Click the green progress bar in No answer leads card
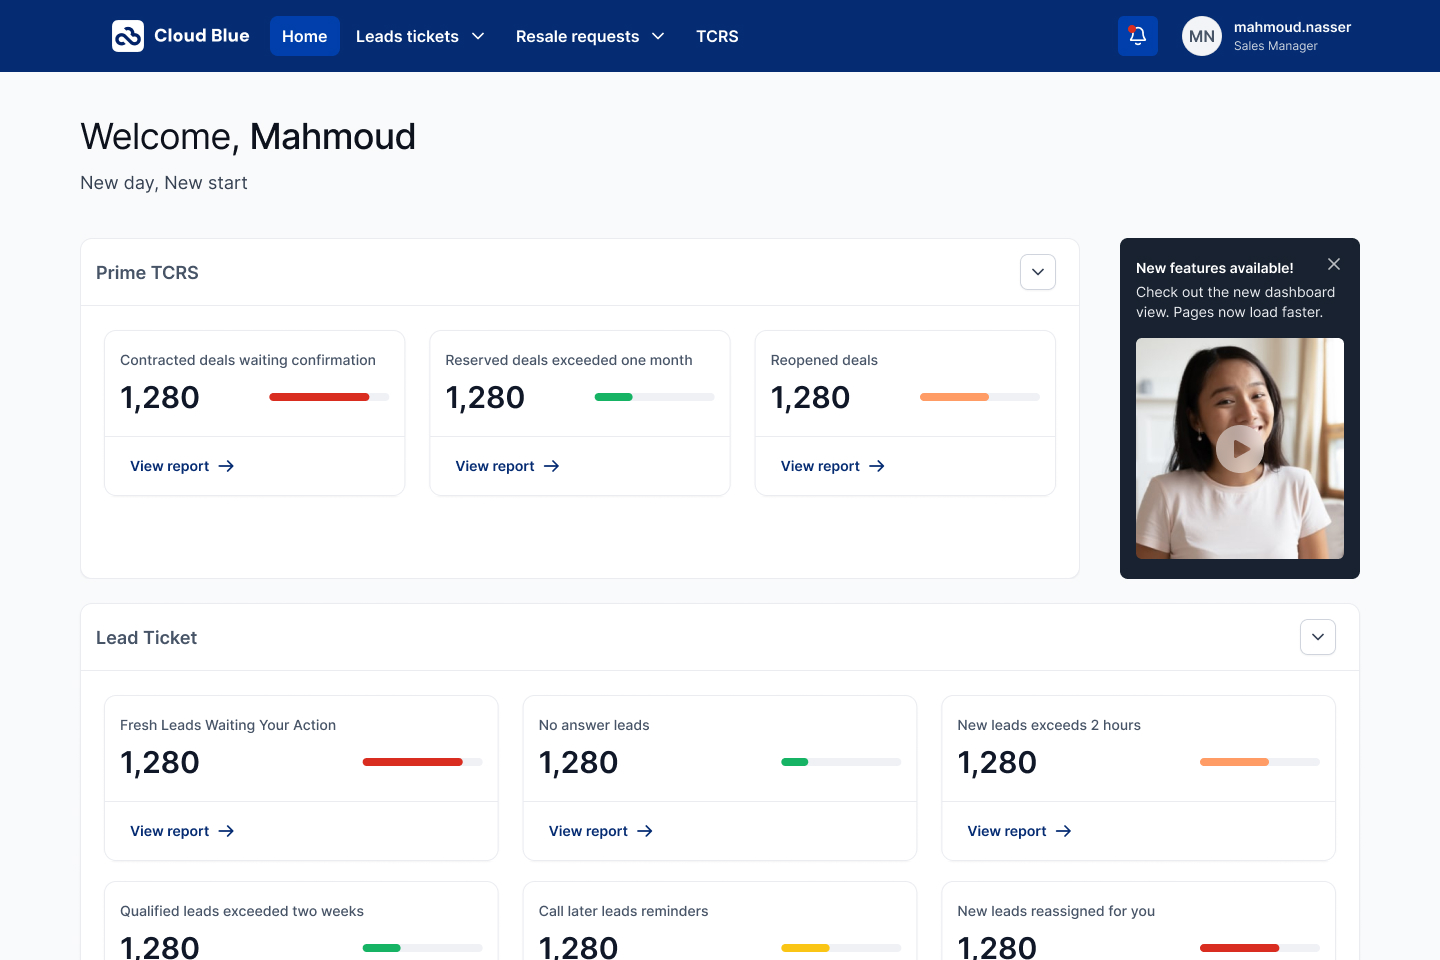1440x960 pixels. click(x=841, y=762)
